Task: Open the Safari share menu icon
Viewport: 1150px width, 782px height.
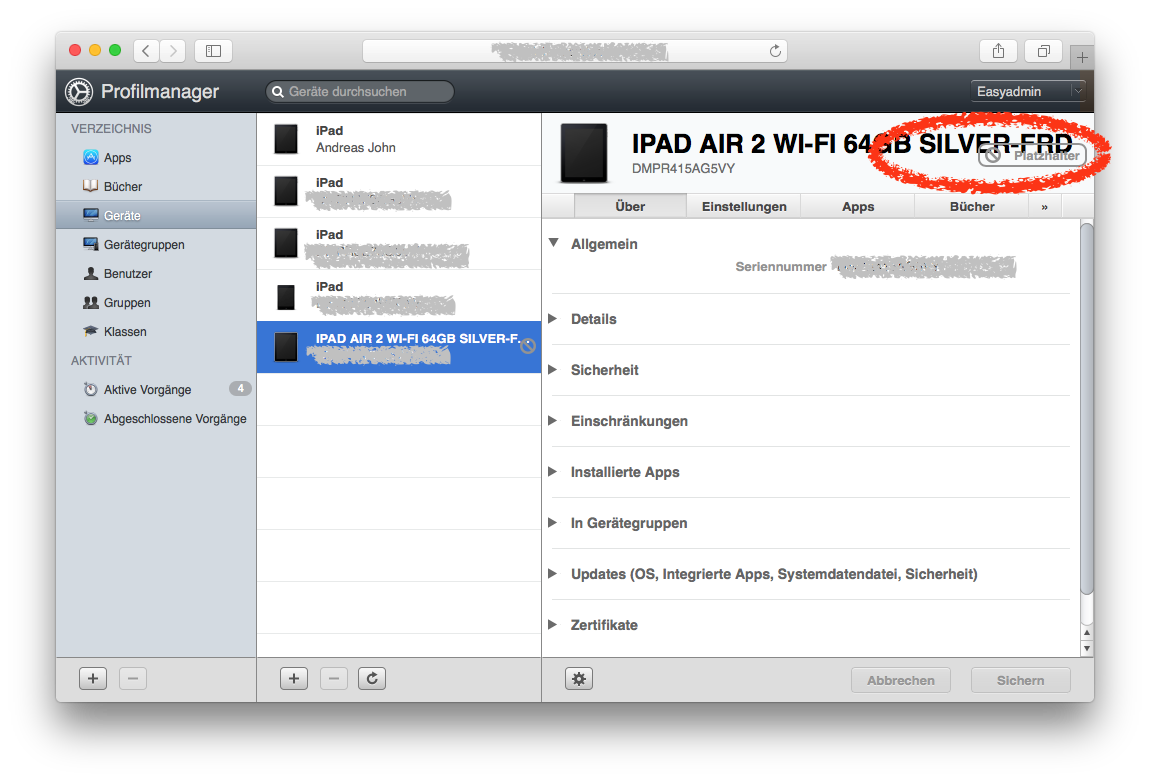Action: click(998, 51)
